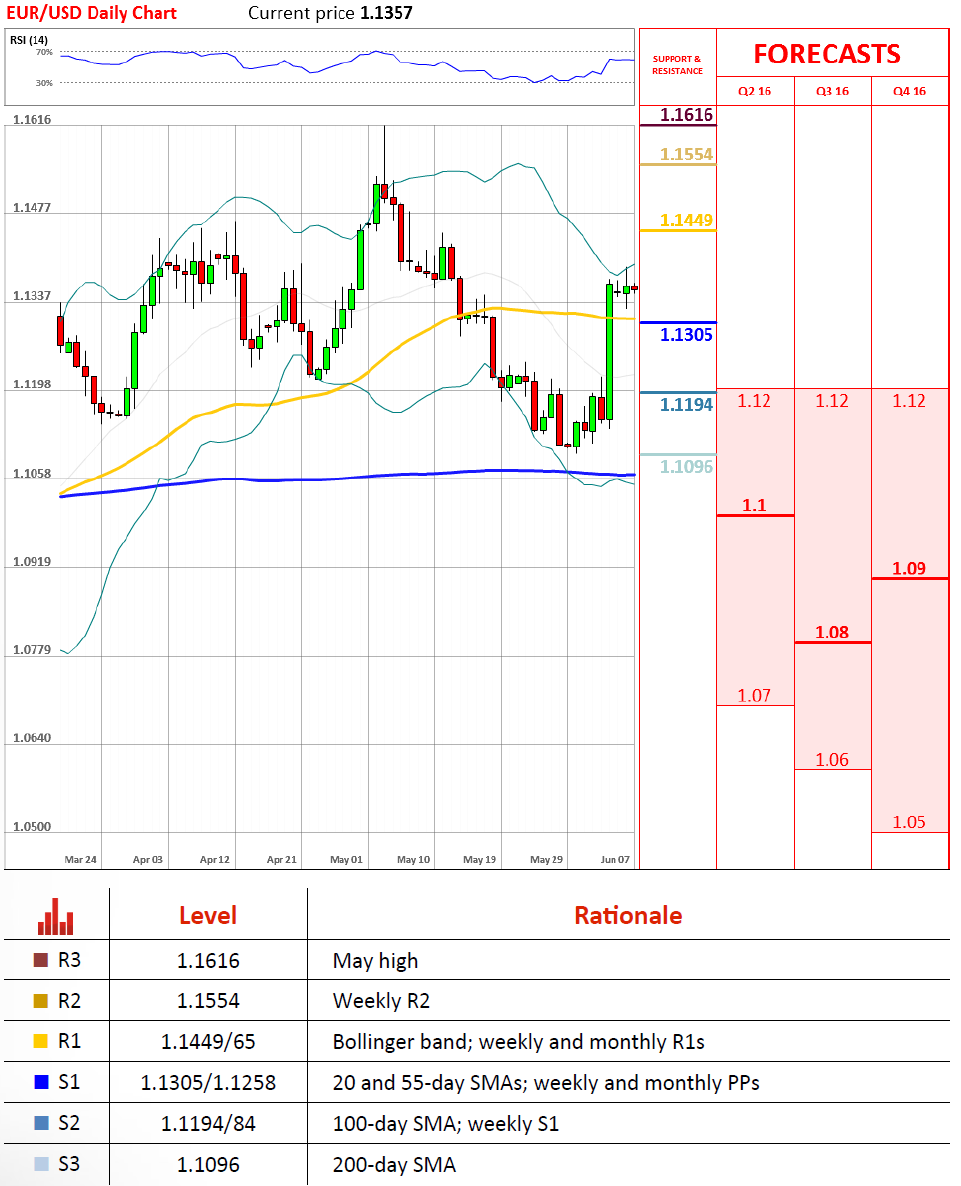Click the current price 1.1357 text
This screenshot has height=1186, width=961.
point(330,13)
